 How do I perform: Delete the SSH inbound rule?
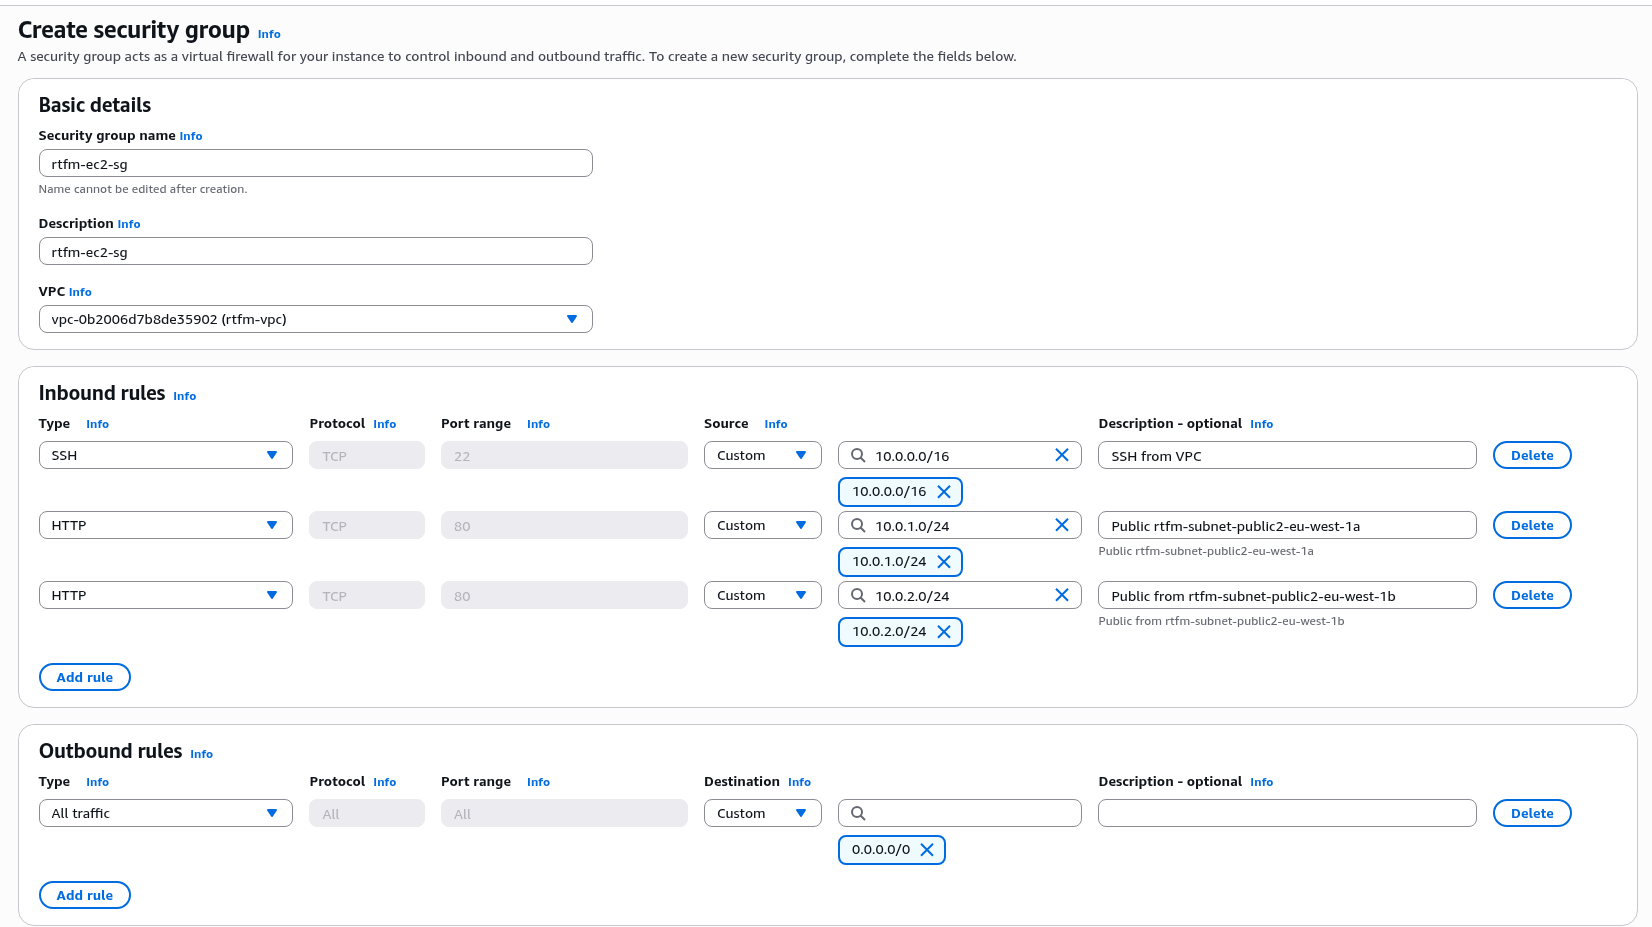[1531, 455]
